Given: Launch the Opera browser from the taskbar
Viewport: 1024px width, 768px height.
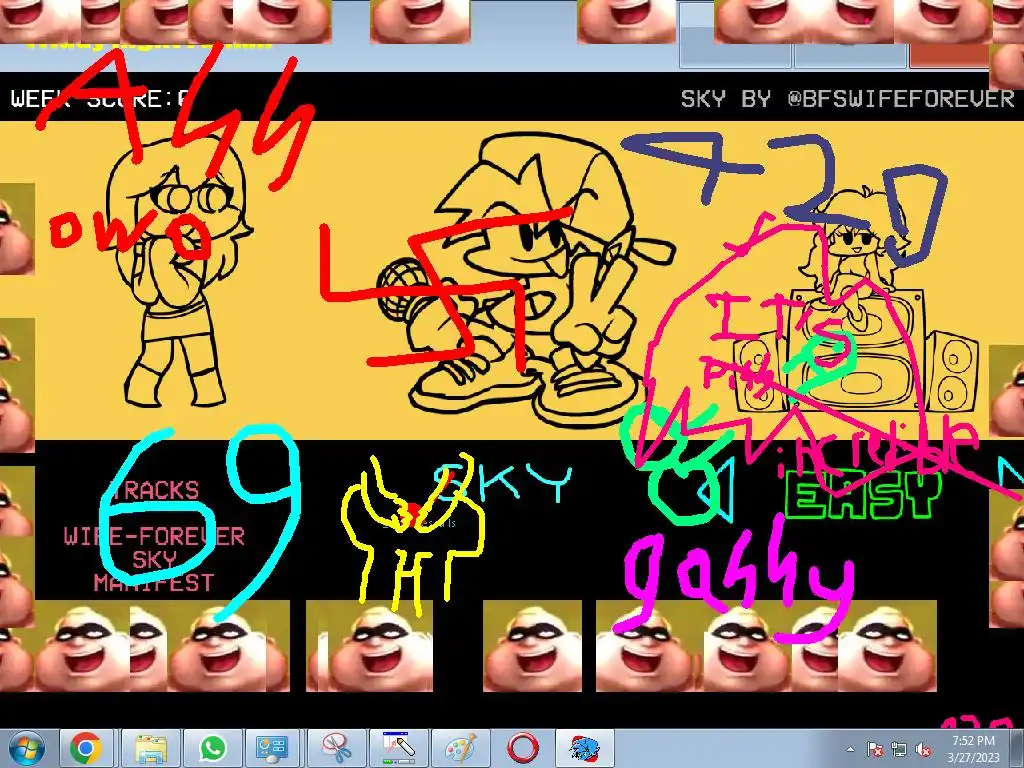Looking at the screenshot, I should tap(522, 748).
